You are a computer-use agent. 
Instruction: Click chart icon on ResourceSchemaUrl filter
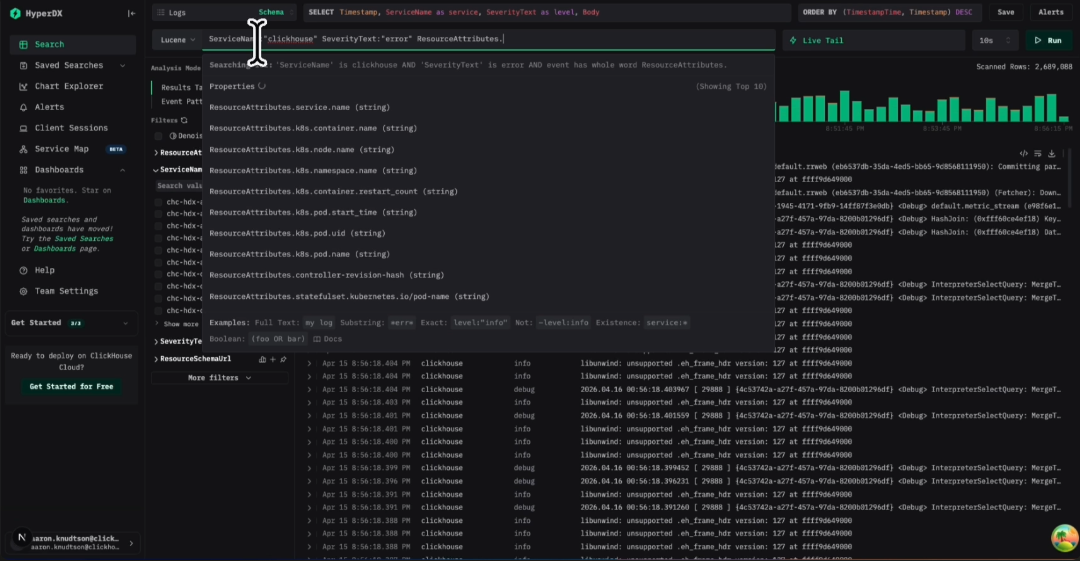(x=262, y=359)
